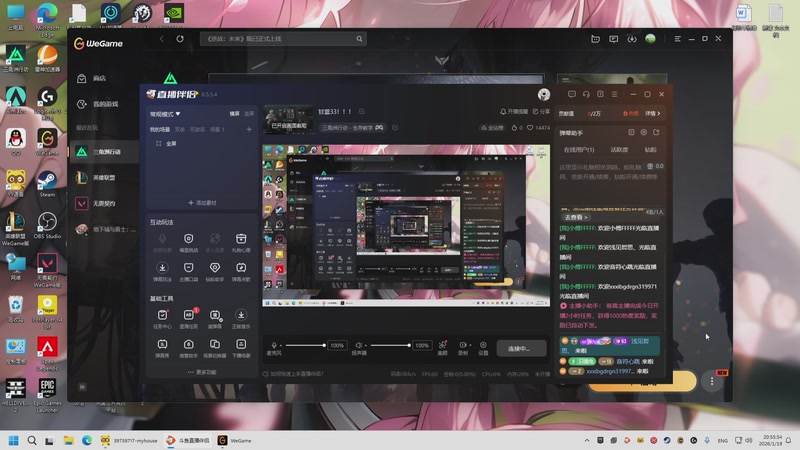Image resolution: width=800 pixels, height=450 pixels.
Task: Adjust the microphone volume slider
Action: click(x=305, y=345)
